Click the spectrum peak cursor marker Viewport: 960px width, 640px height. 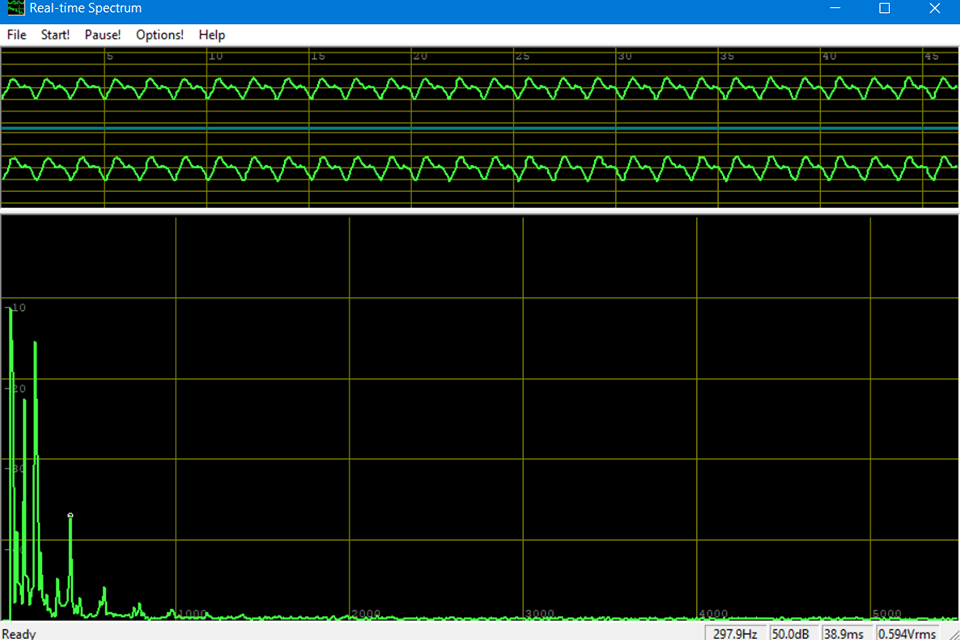point(70,516)
